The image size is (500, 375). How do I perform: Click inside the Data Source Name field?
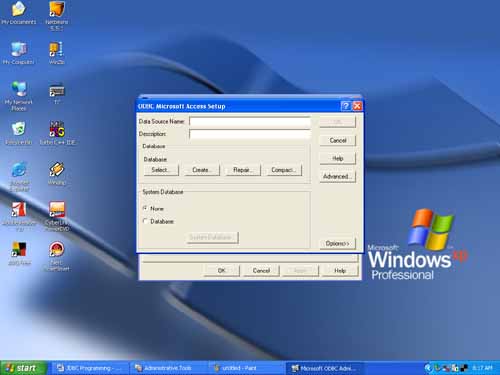(x=250, y=122)
